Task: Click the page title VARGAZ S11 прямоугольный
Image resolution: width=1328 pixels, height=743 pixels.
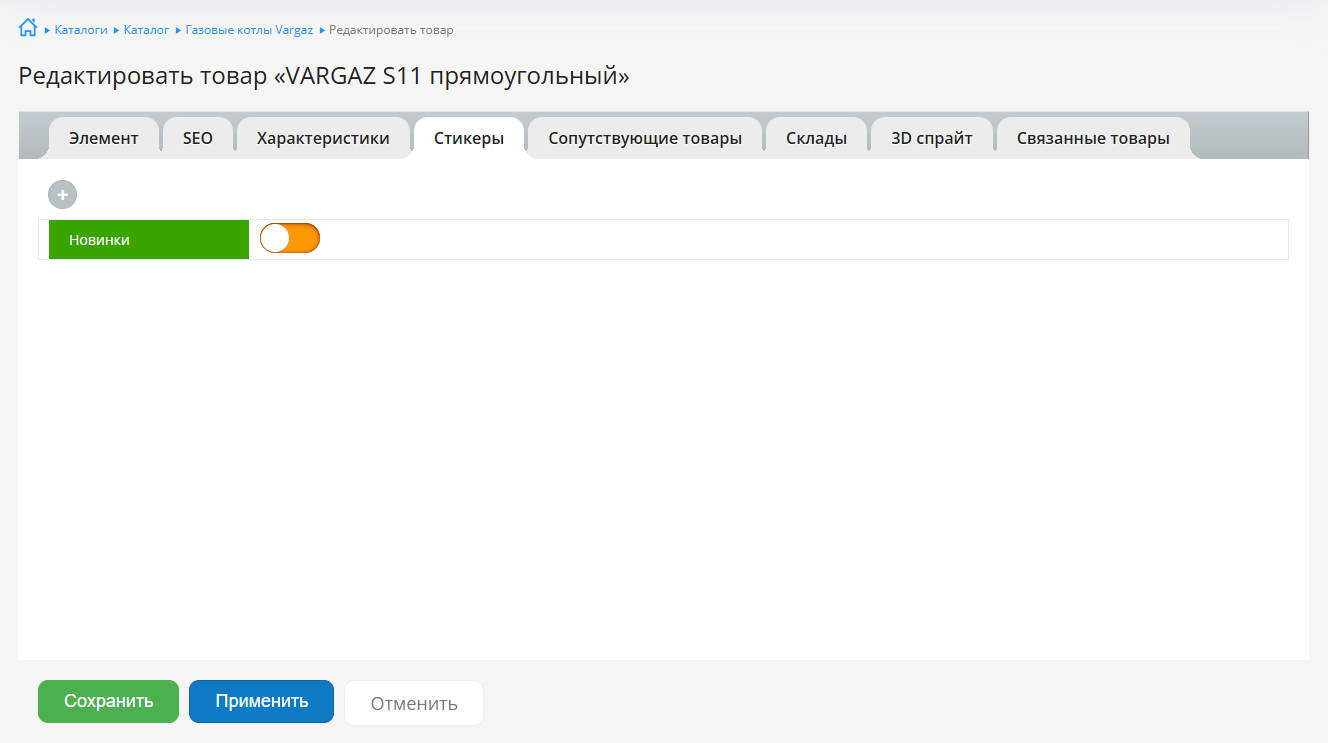Action: pyautogui.click(x=324, y=76)
